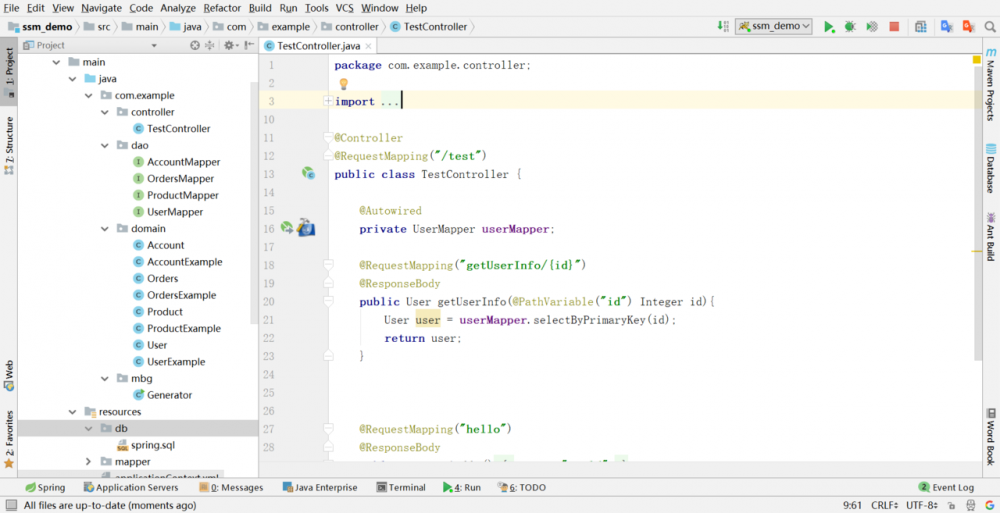The height and width of the screenshot is (513, 1000).
Task: Open the Refactor menu
Action: (x=222, y=8)
